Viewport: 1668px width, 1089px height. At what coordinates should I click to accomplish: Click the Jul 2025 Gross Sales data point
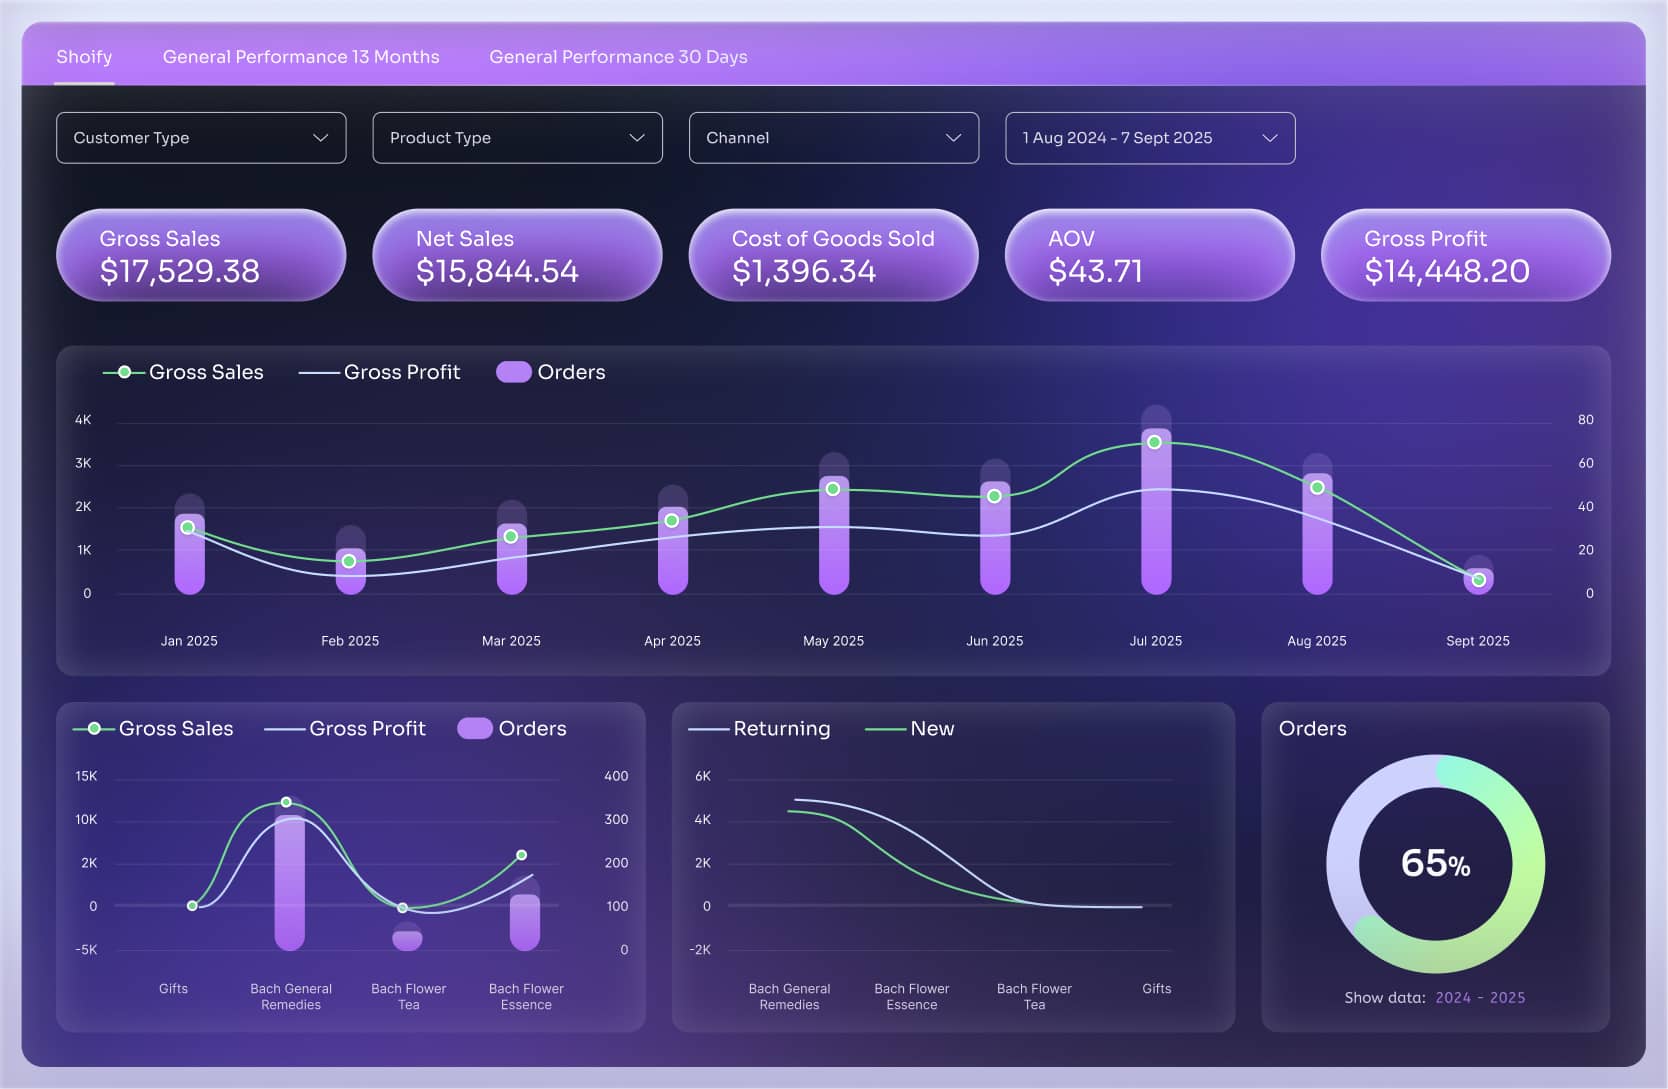click(1154, 442)
